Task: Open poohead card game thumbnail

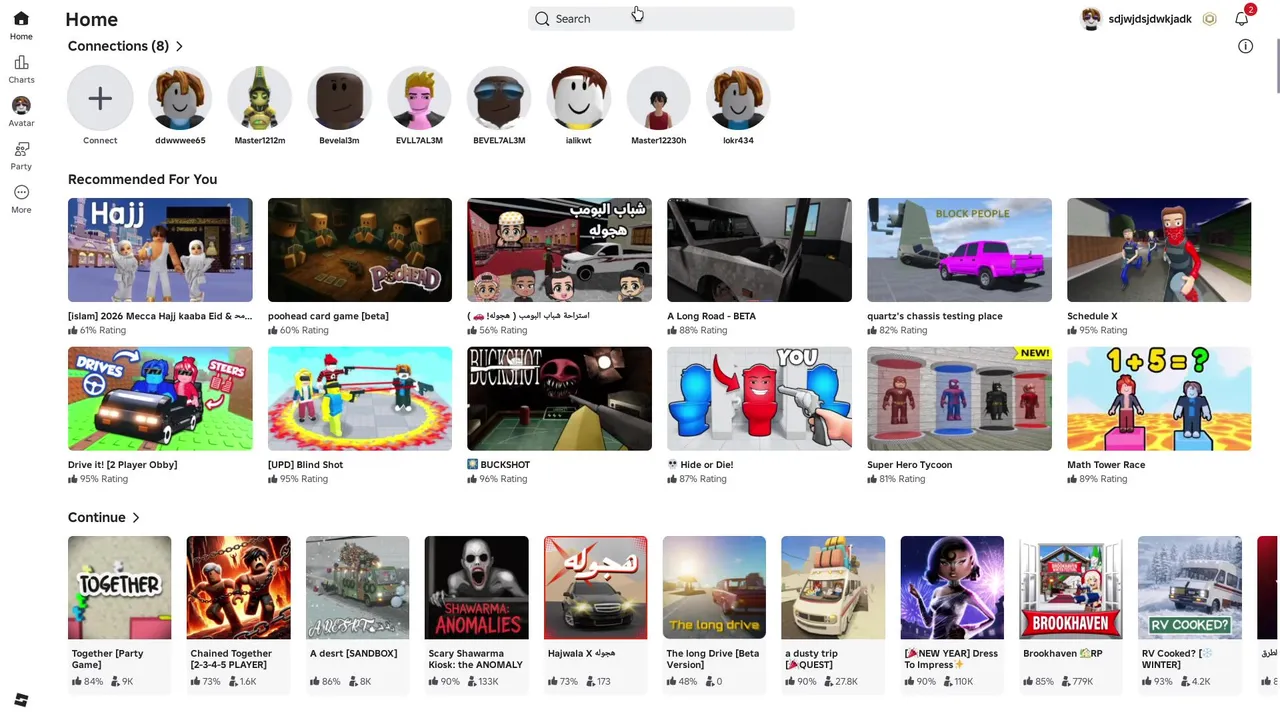Action: pyautogui.click(x=360, y=250)
